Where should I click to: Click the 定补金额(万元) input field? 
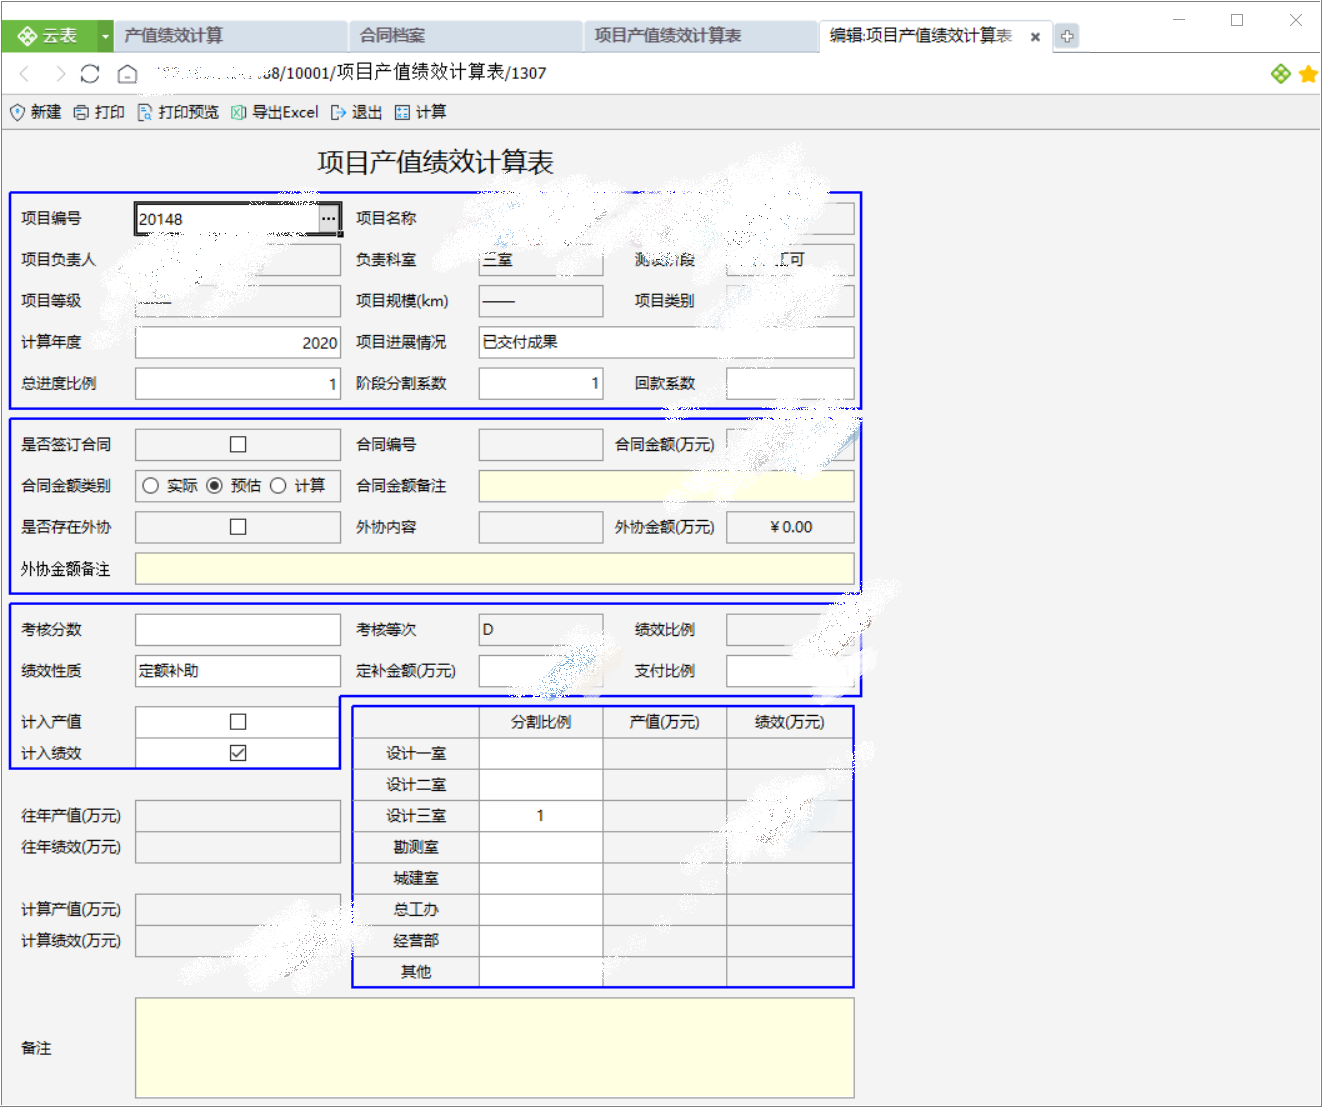click(x=541, y=671)
